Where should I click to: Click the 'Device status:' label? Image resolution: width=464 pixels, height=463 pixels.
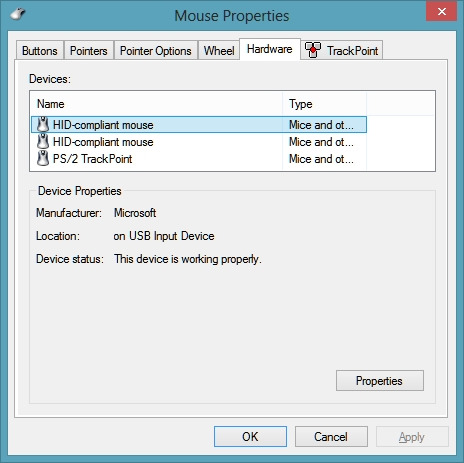[x=70, y=259]
